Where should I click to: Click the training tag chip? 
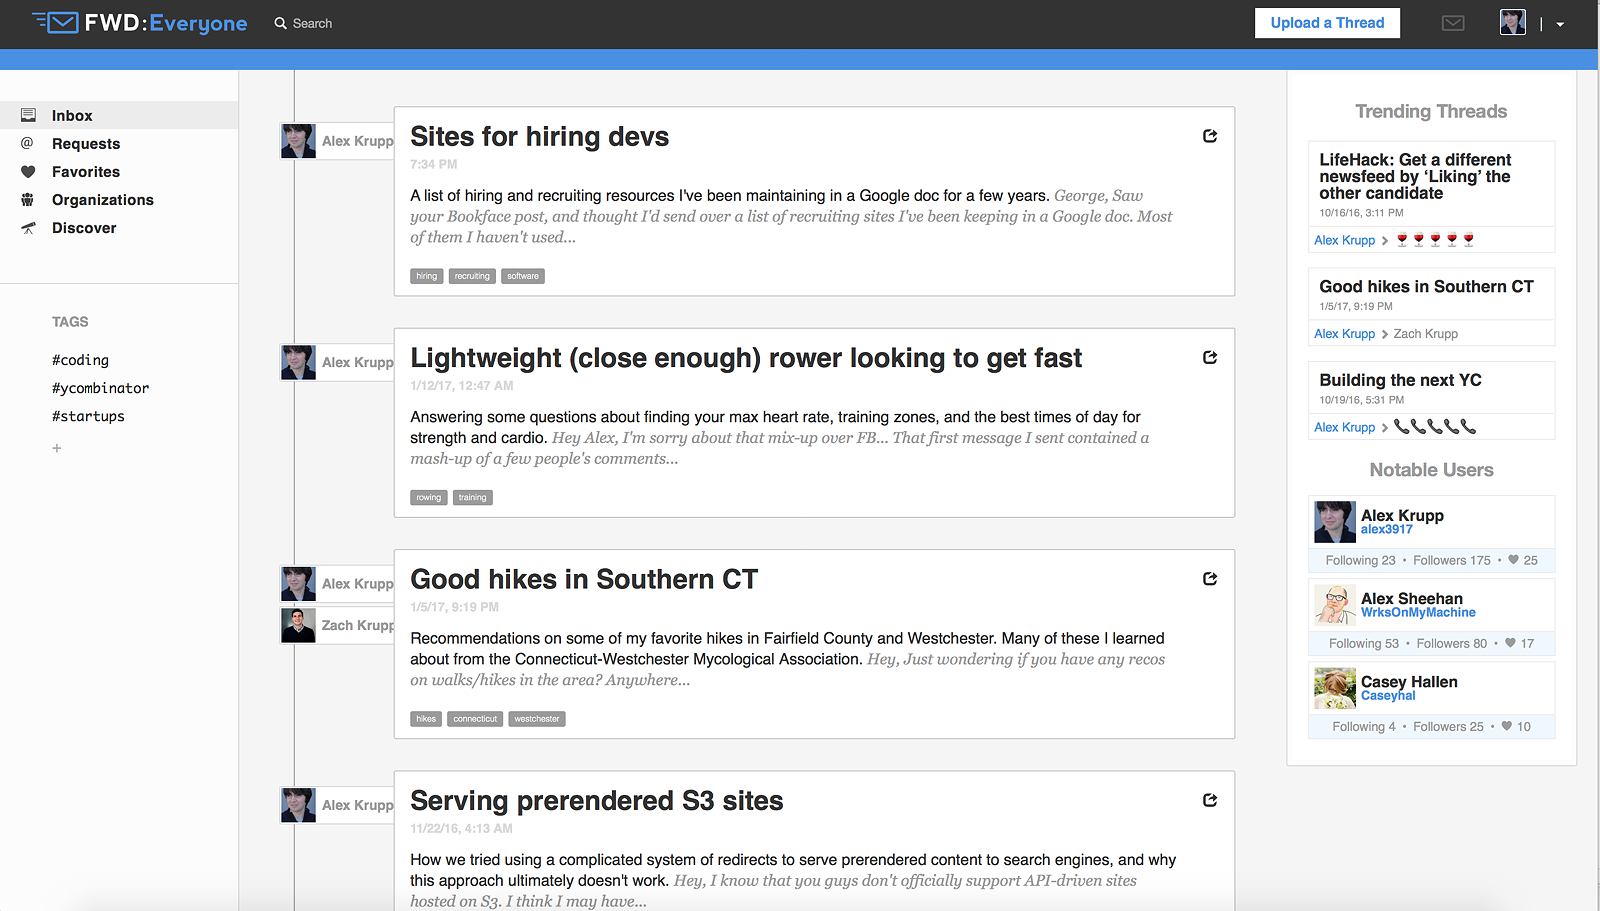click(x=473, y=498)
